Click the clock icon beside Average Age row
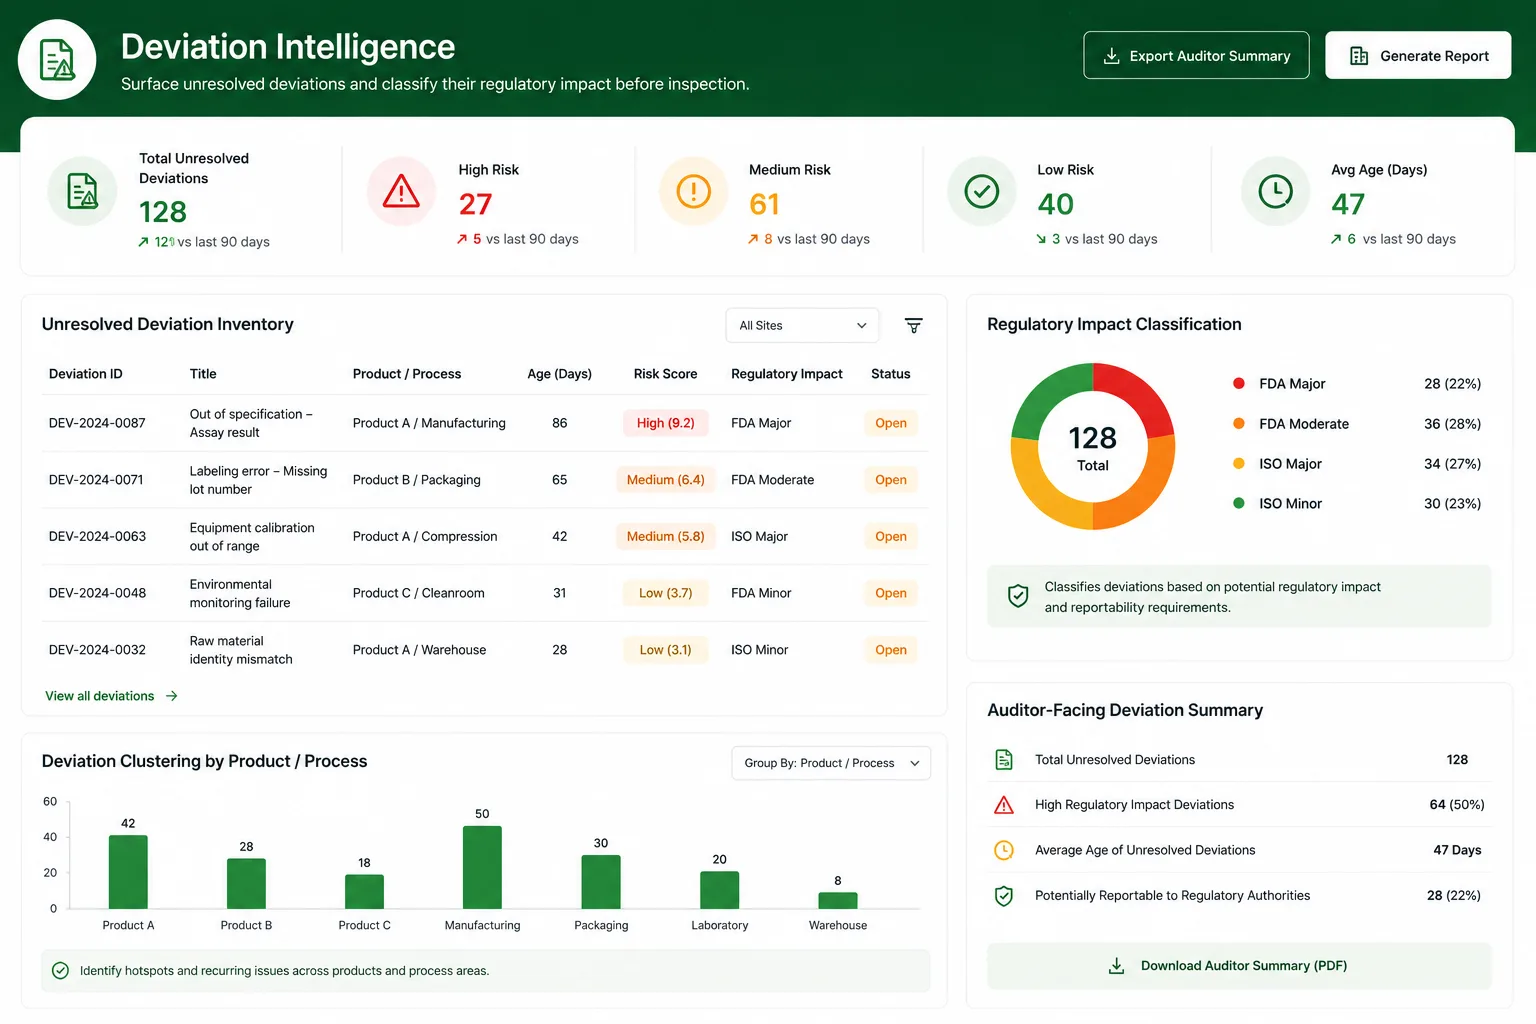 coord(1004,850)
